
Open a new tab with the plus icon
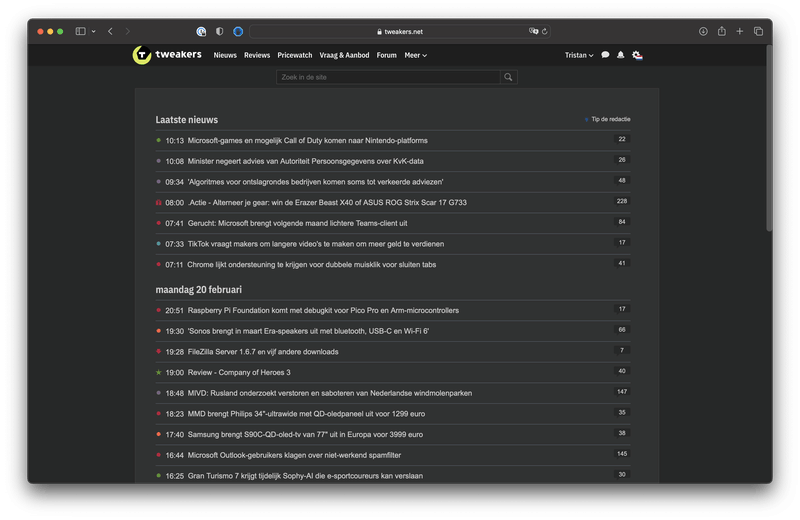coord(739,31)
